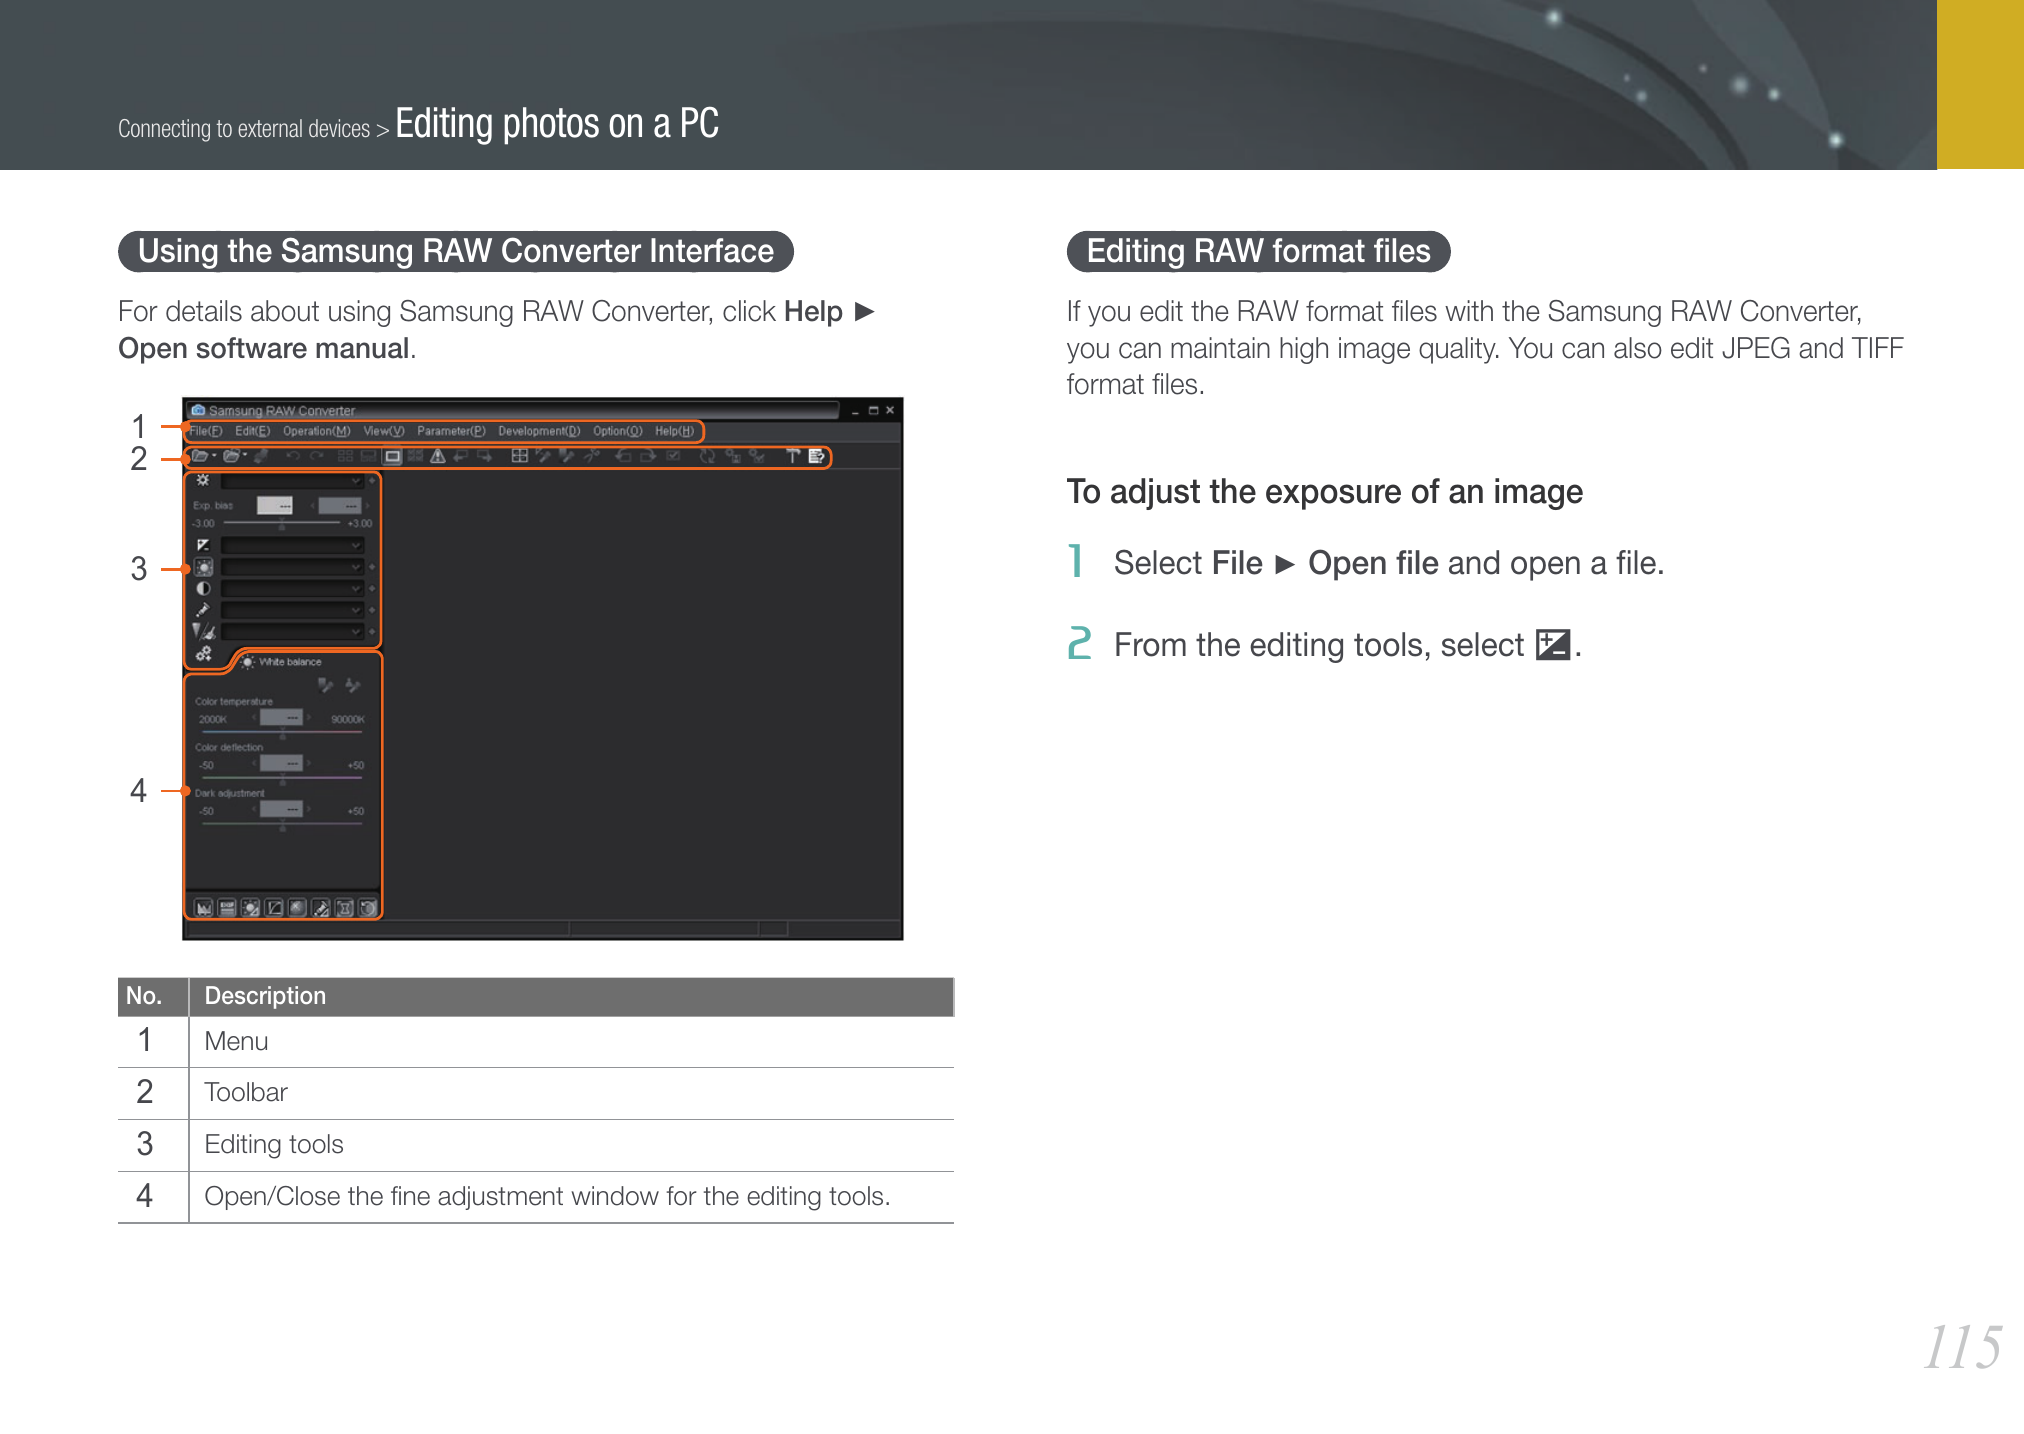Expand the dropdown beside the contrast icon

click(292, 589)
